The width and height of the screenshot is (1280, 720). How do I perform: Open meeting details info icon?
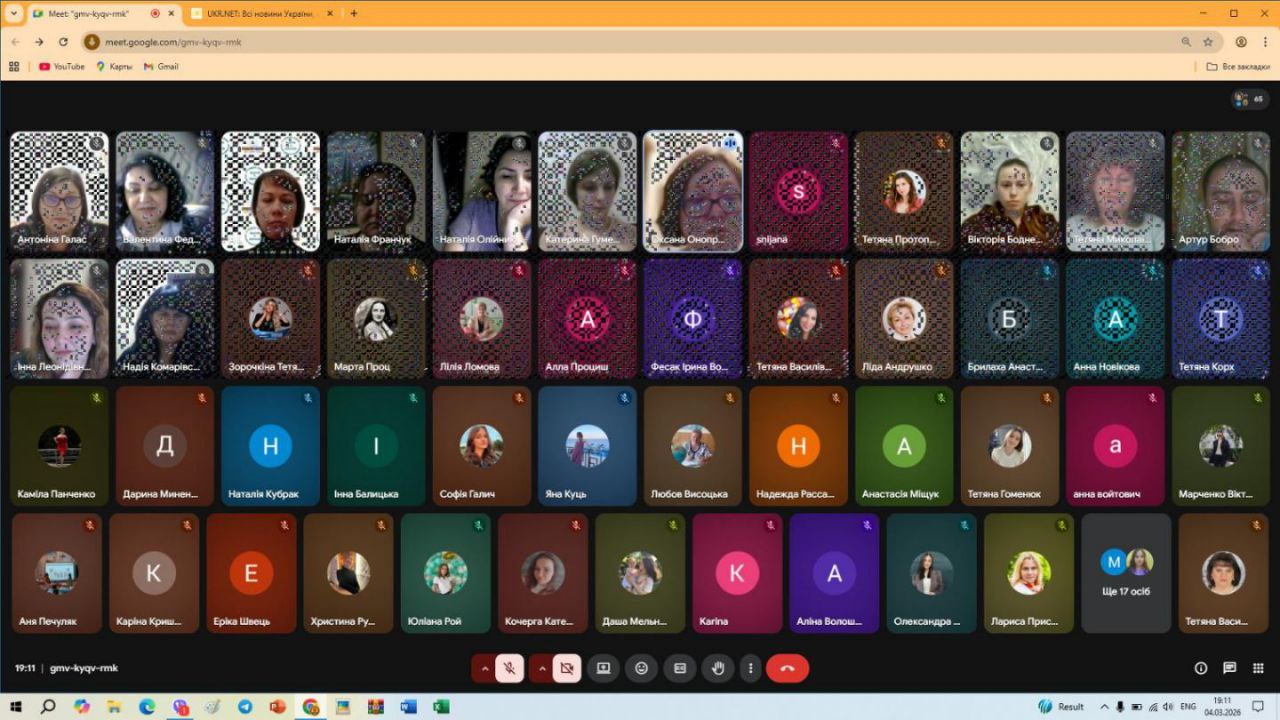pyautogui.click(x=1201, y=669)
